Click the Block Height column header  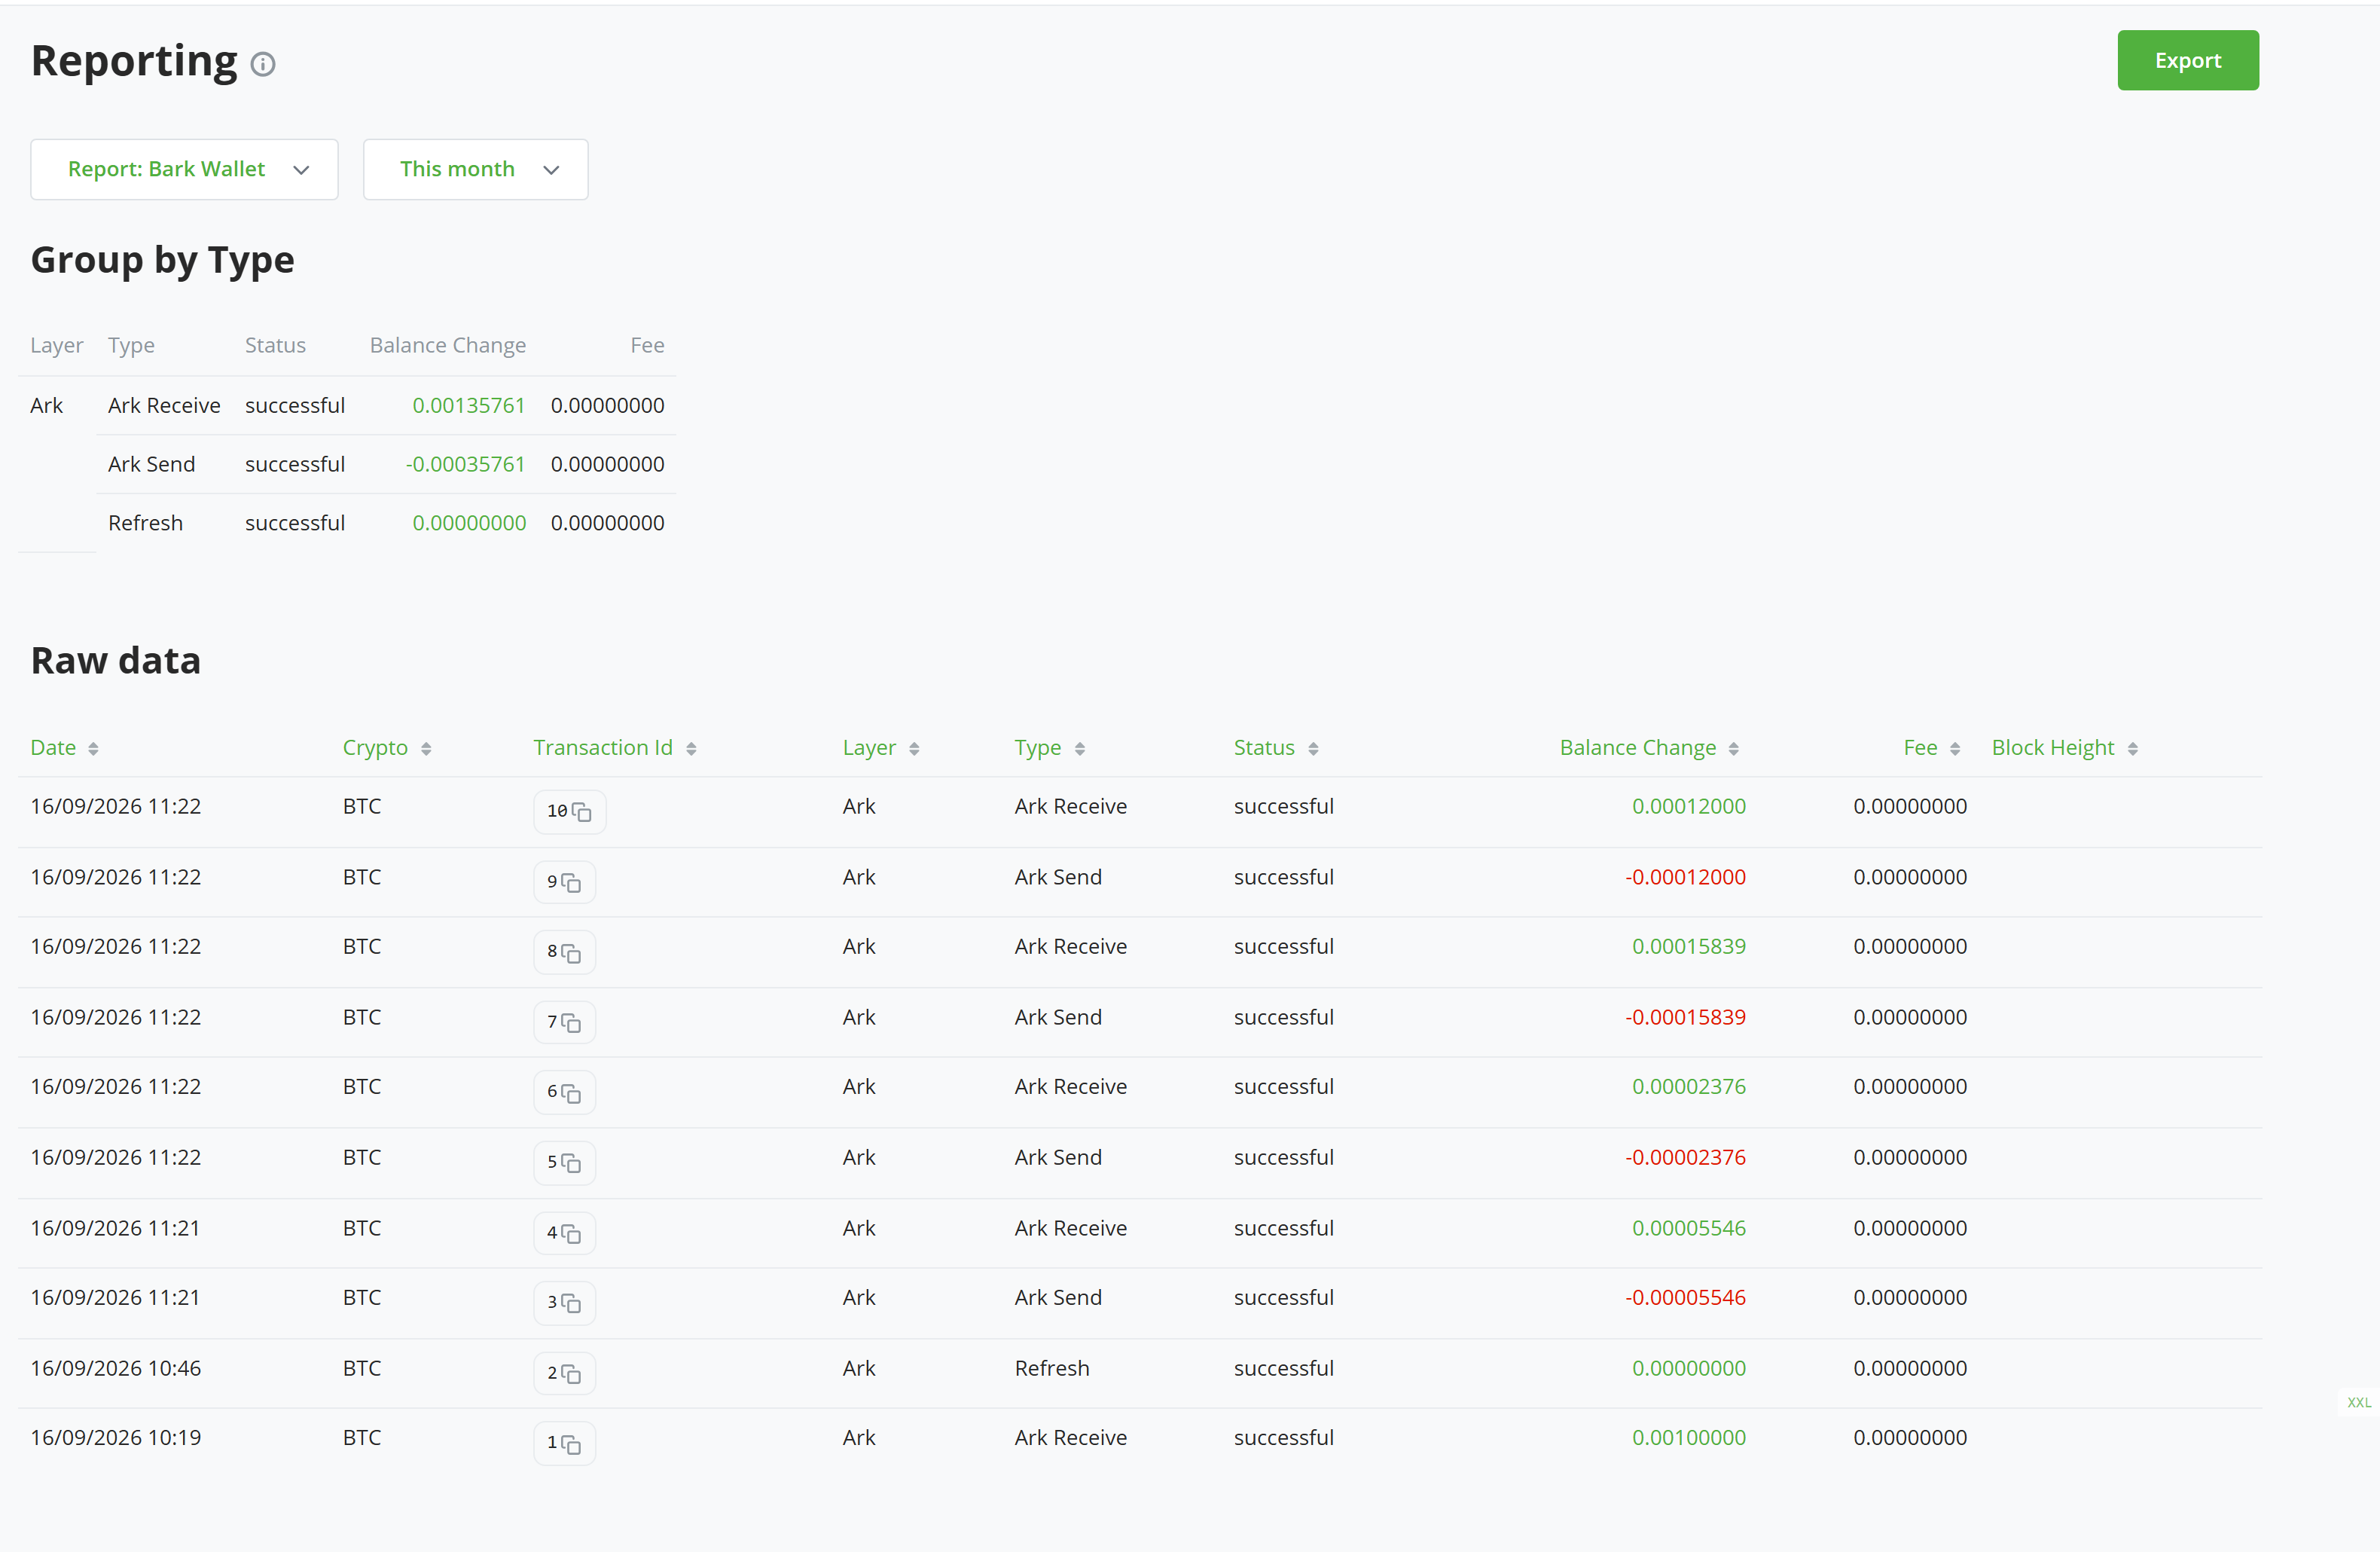tap(2053, 748)
